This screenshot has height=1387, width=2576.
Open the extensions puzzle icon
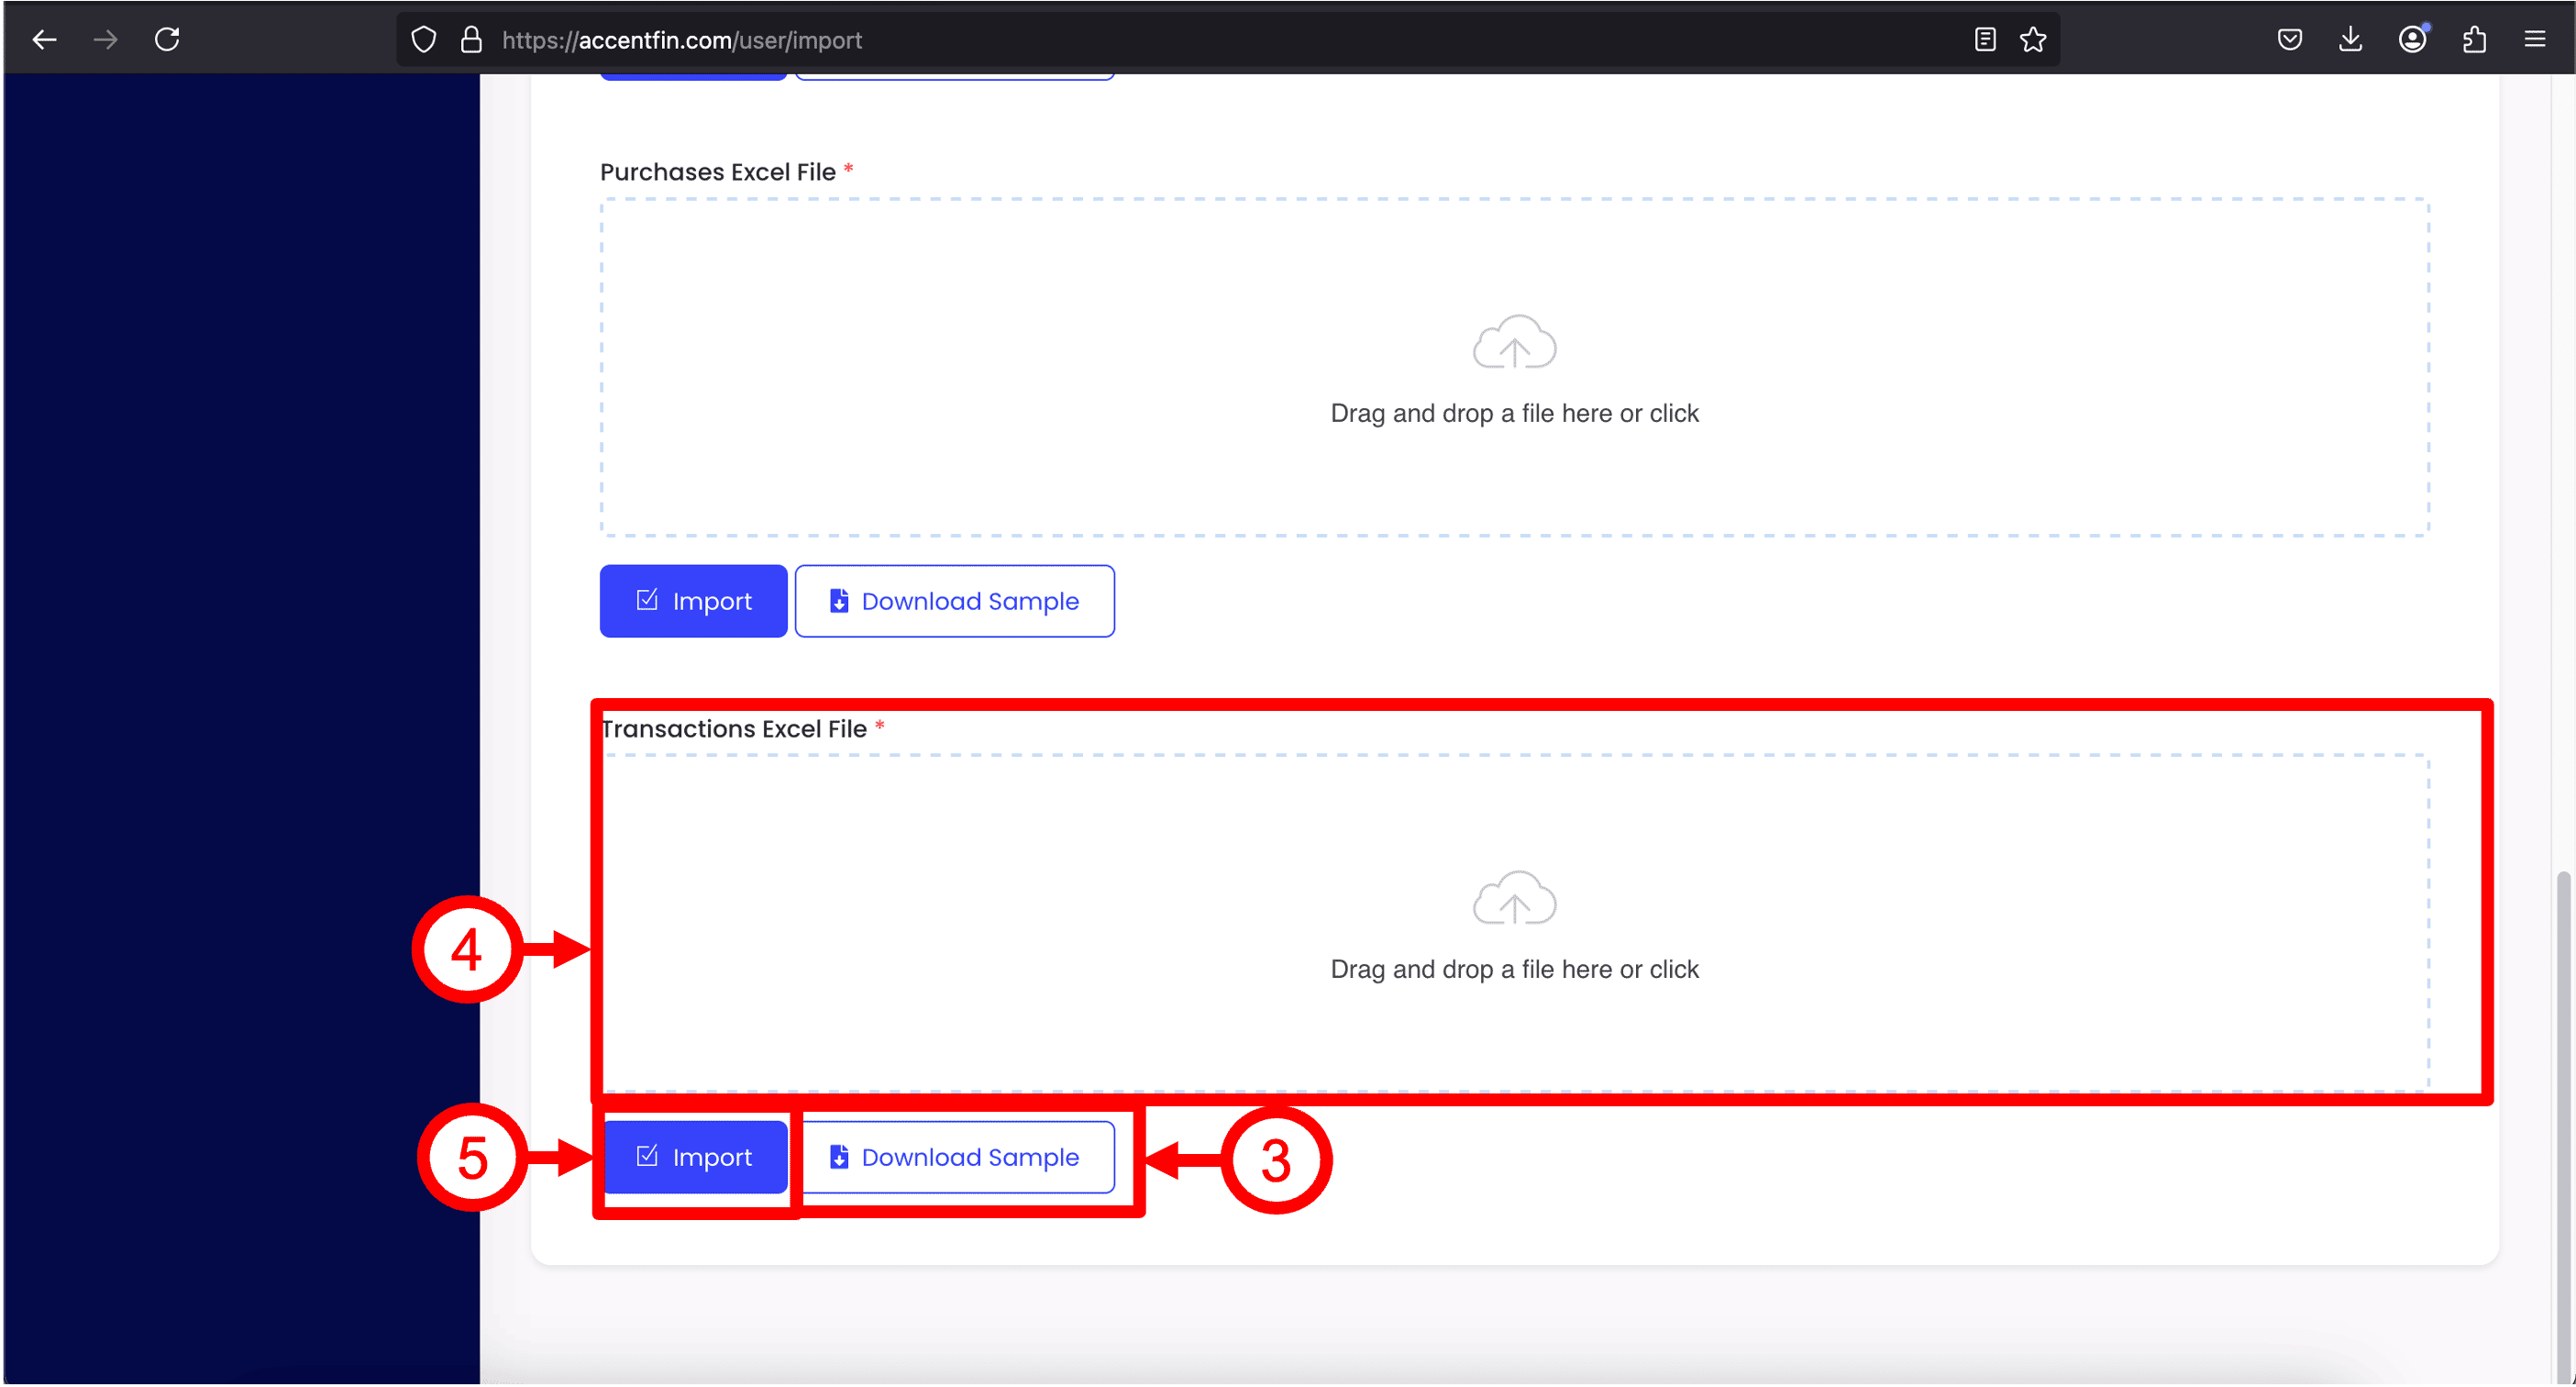tap(2474, 40)
